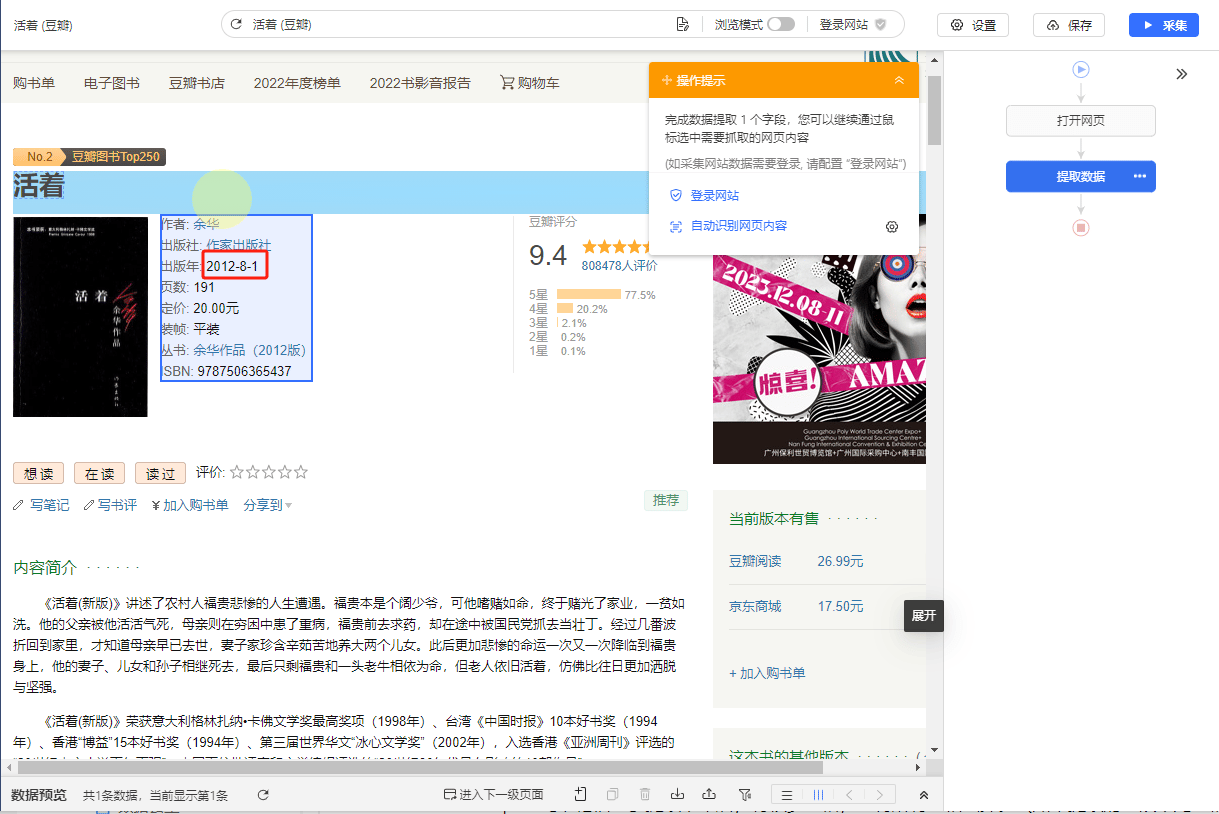Click the 808478人评价 ratings link
Viewport: 1219px width, 814px height.
click(619, 266)
